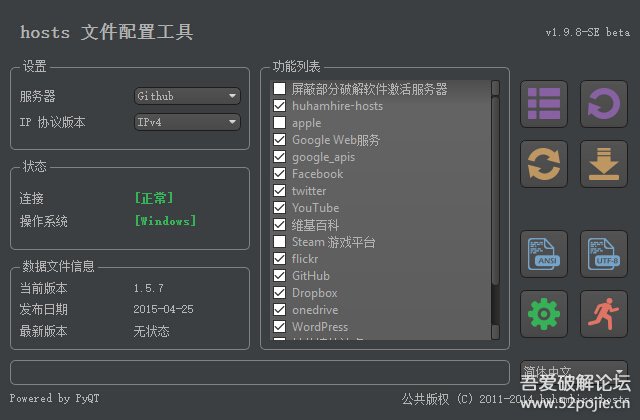Viewport: 640px width, 420px height.
Task: Select the WordPress list entry
Action: click(320, 327)
